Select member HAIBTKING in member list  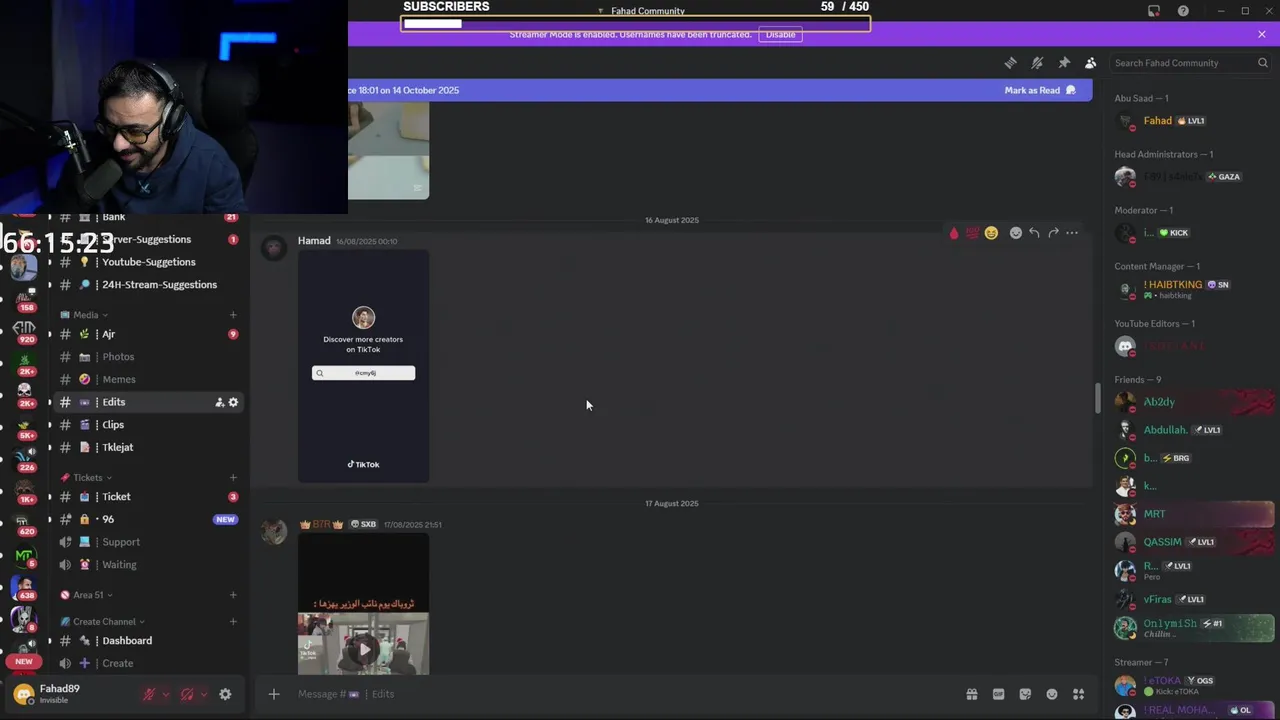(x=1192, y=289)
